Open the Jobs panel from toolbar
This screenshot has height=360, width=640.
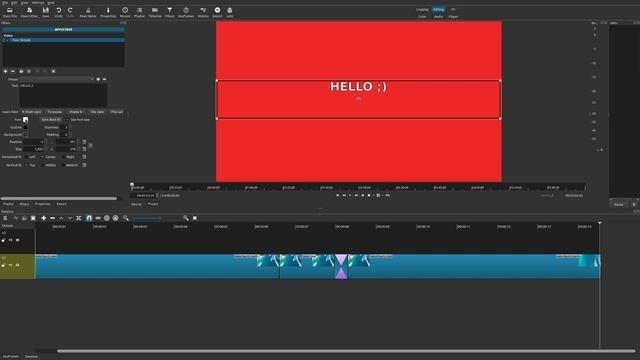pos(230,12)
